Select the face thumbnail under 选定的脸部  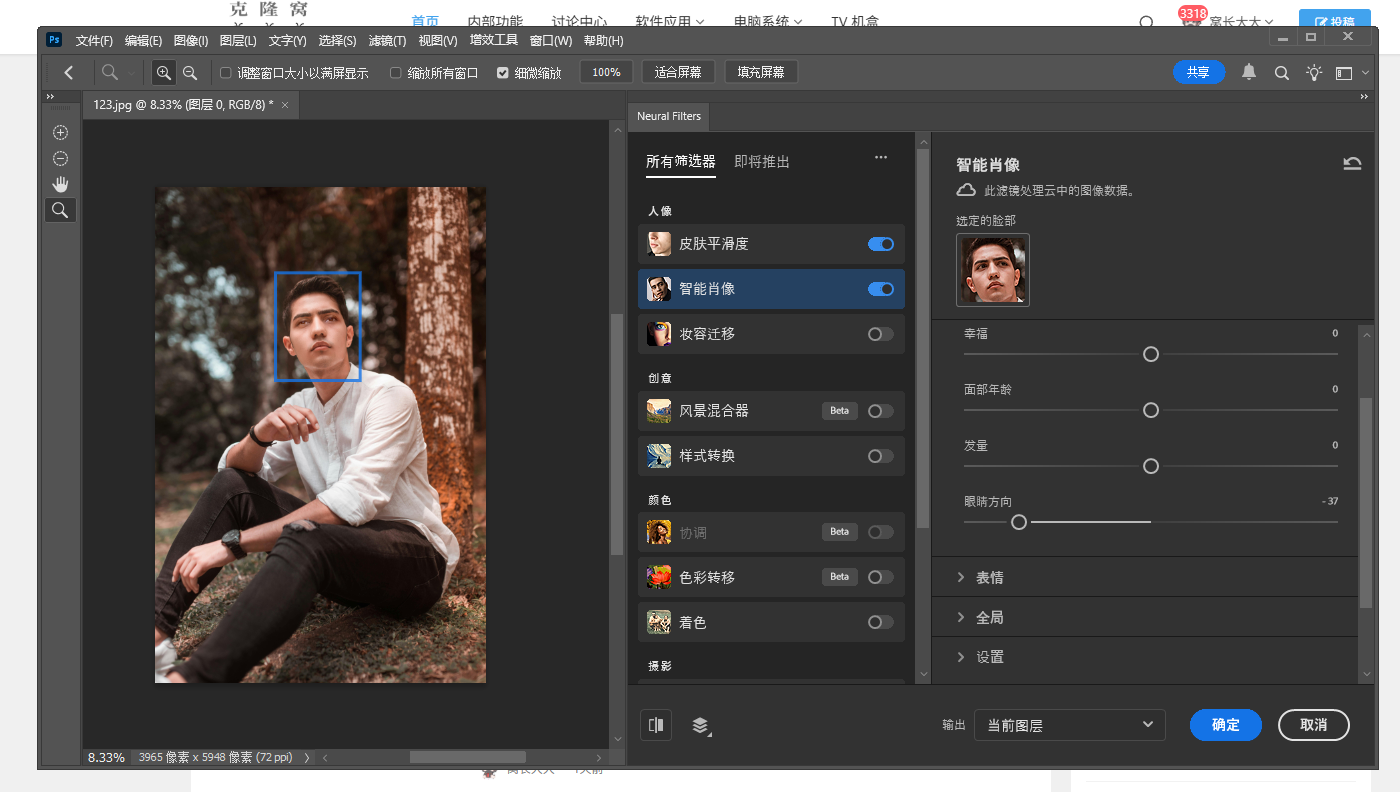pyautogui.click(x=993, y=270)
